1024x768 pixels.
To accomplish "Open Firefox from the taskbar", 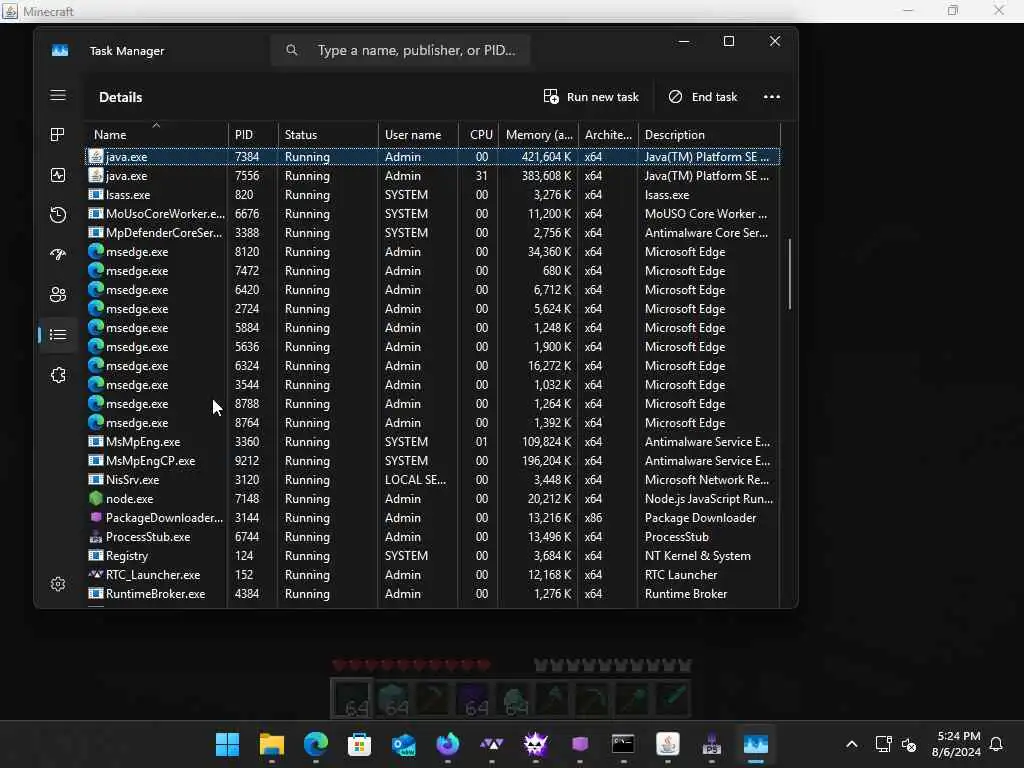I will point(447,744).
